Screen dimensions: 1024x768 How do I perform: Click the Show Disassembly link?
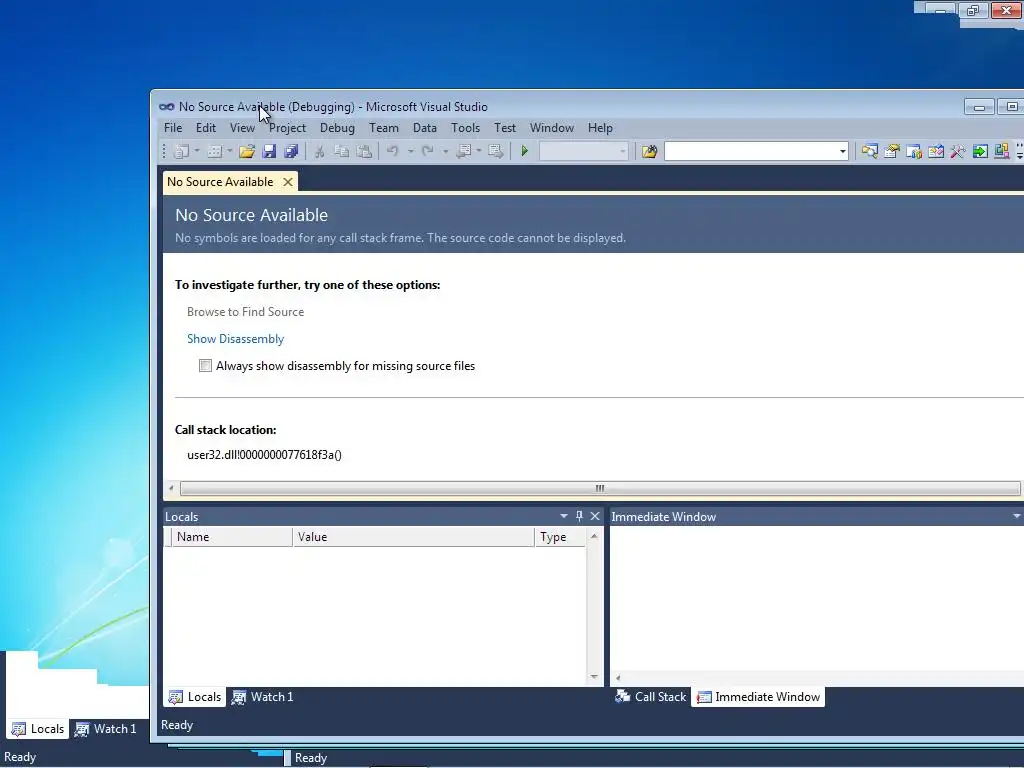[236, 339]
